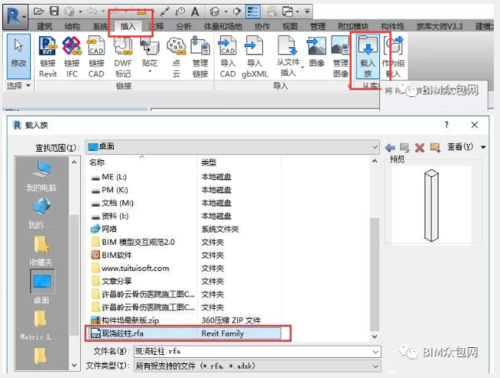Go back with the blue arrow icon
This screenshot has height=378, width=500.
390,147
